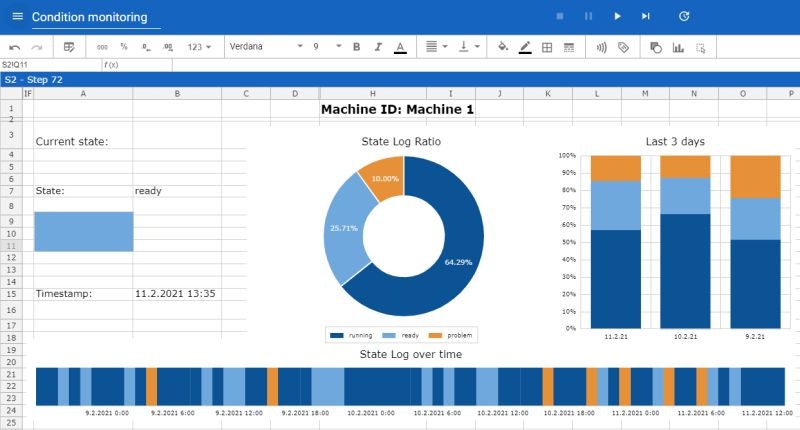This screenshot has height=430, width=800.
Task: Click the Last 3 days chart title
Action: pos(675,141)
